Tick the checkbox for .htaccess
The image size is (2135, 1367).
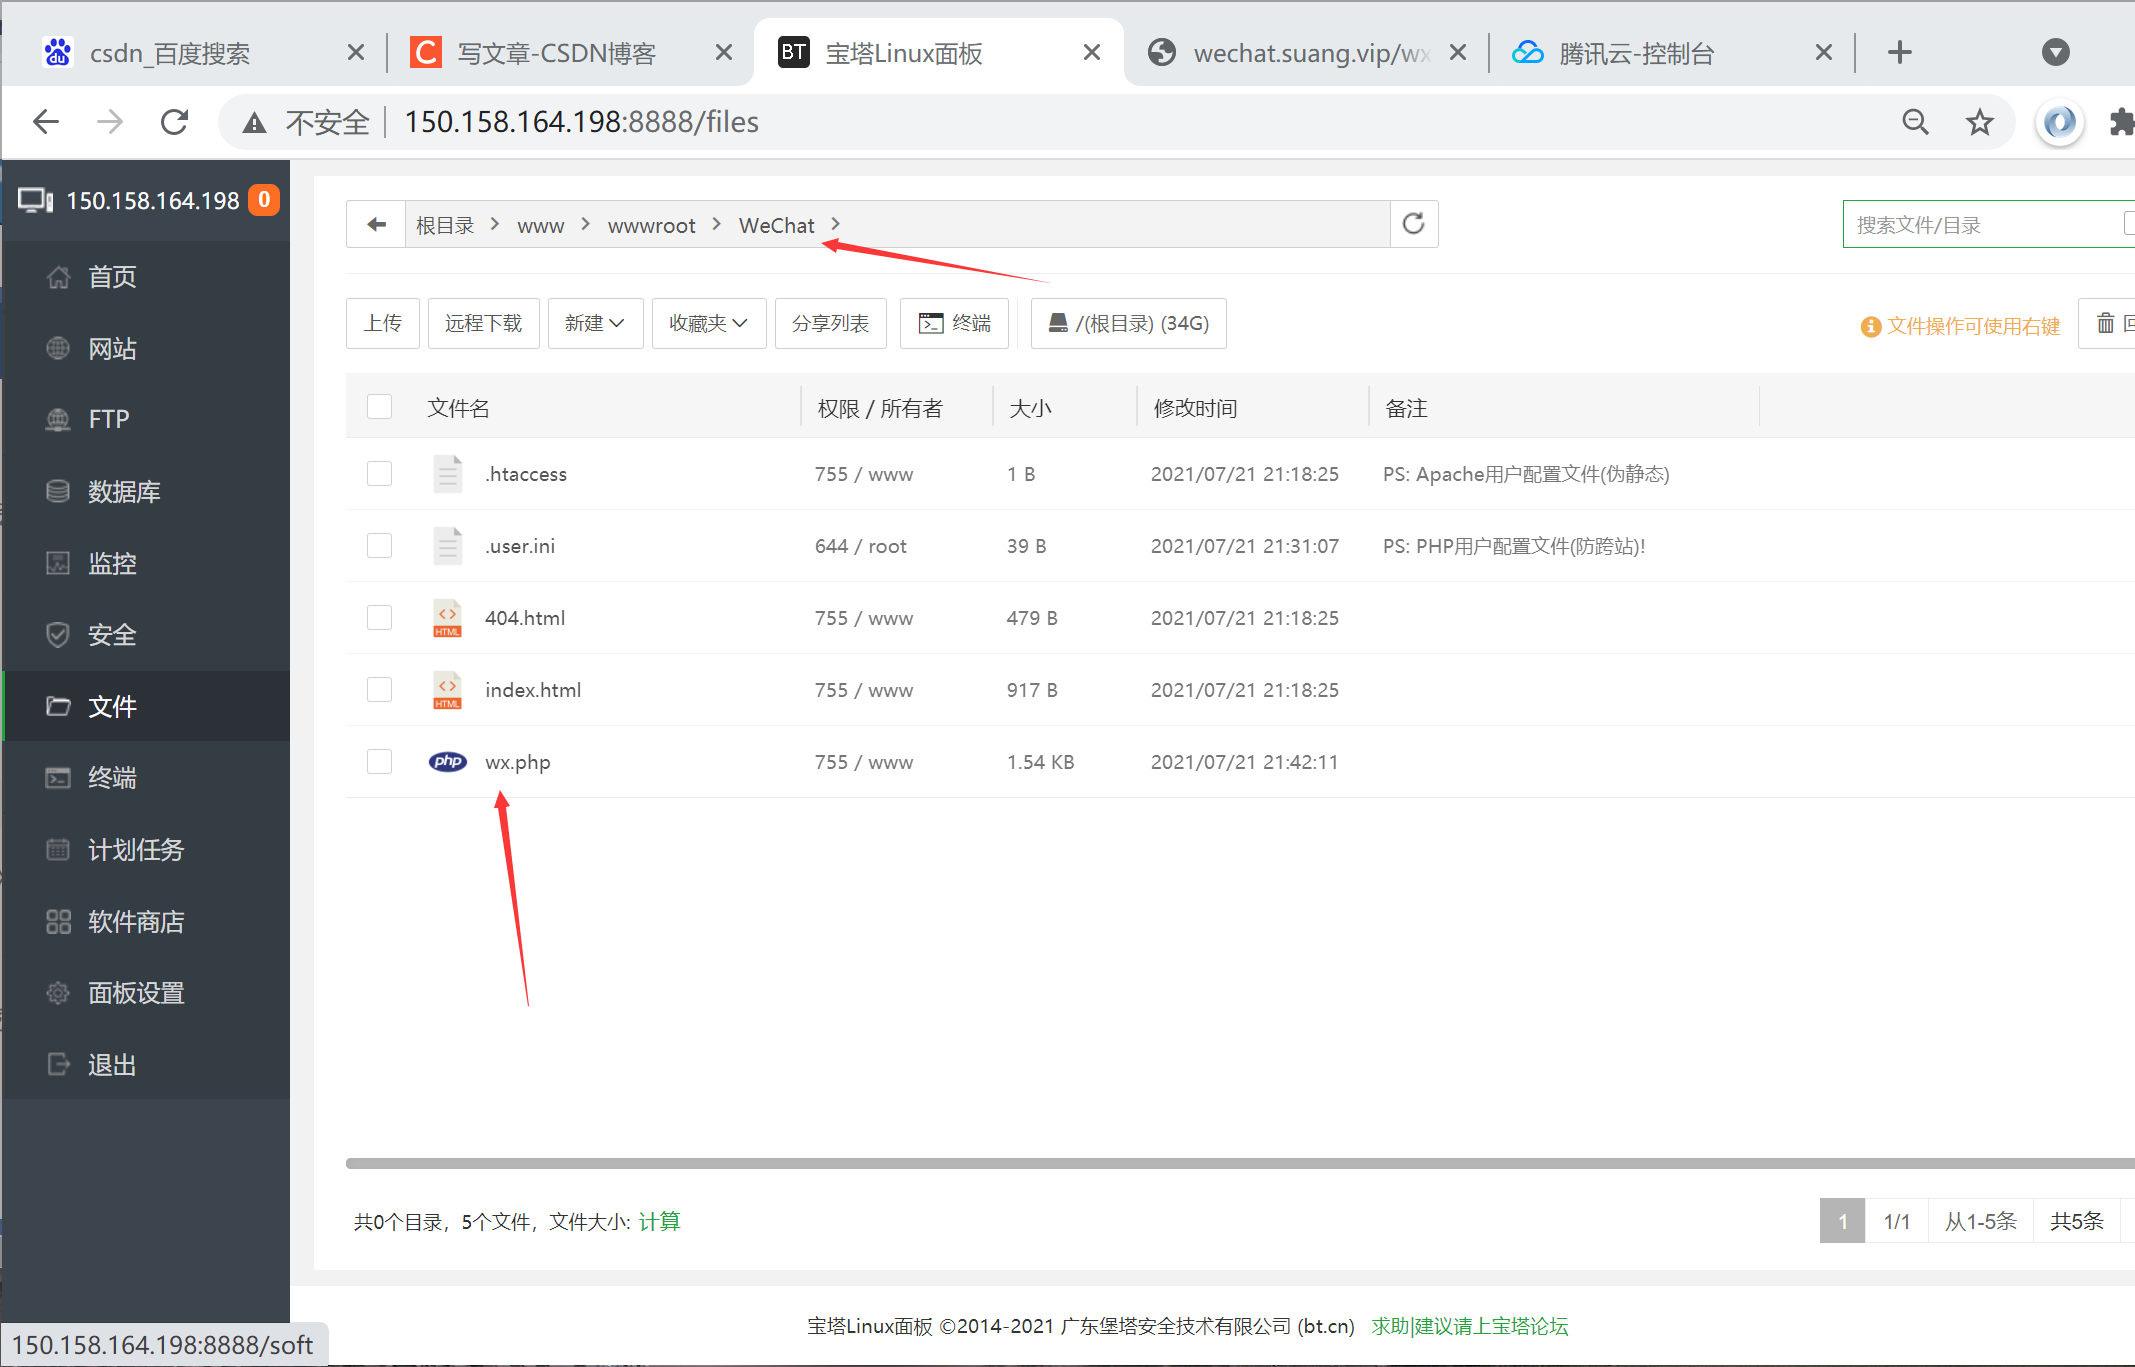point(379,474)
